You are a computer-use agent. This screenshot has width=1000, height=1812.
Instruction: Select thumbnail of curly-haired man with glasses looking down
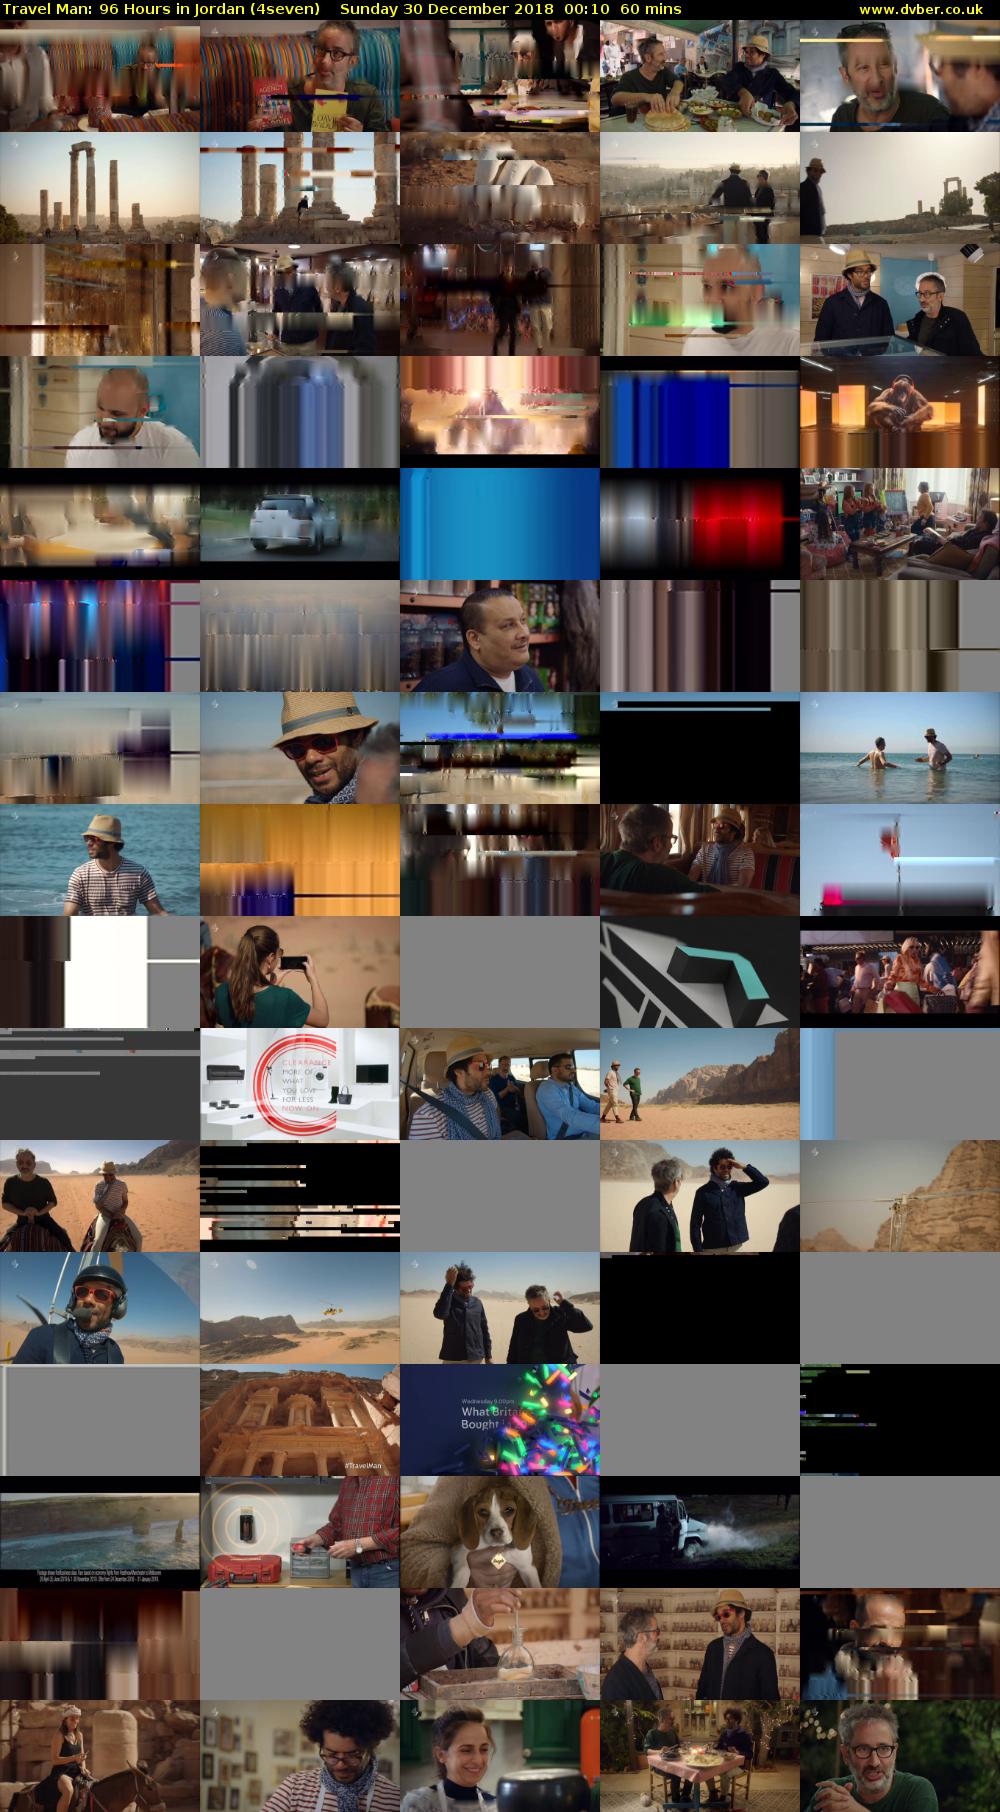300,1756
